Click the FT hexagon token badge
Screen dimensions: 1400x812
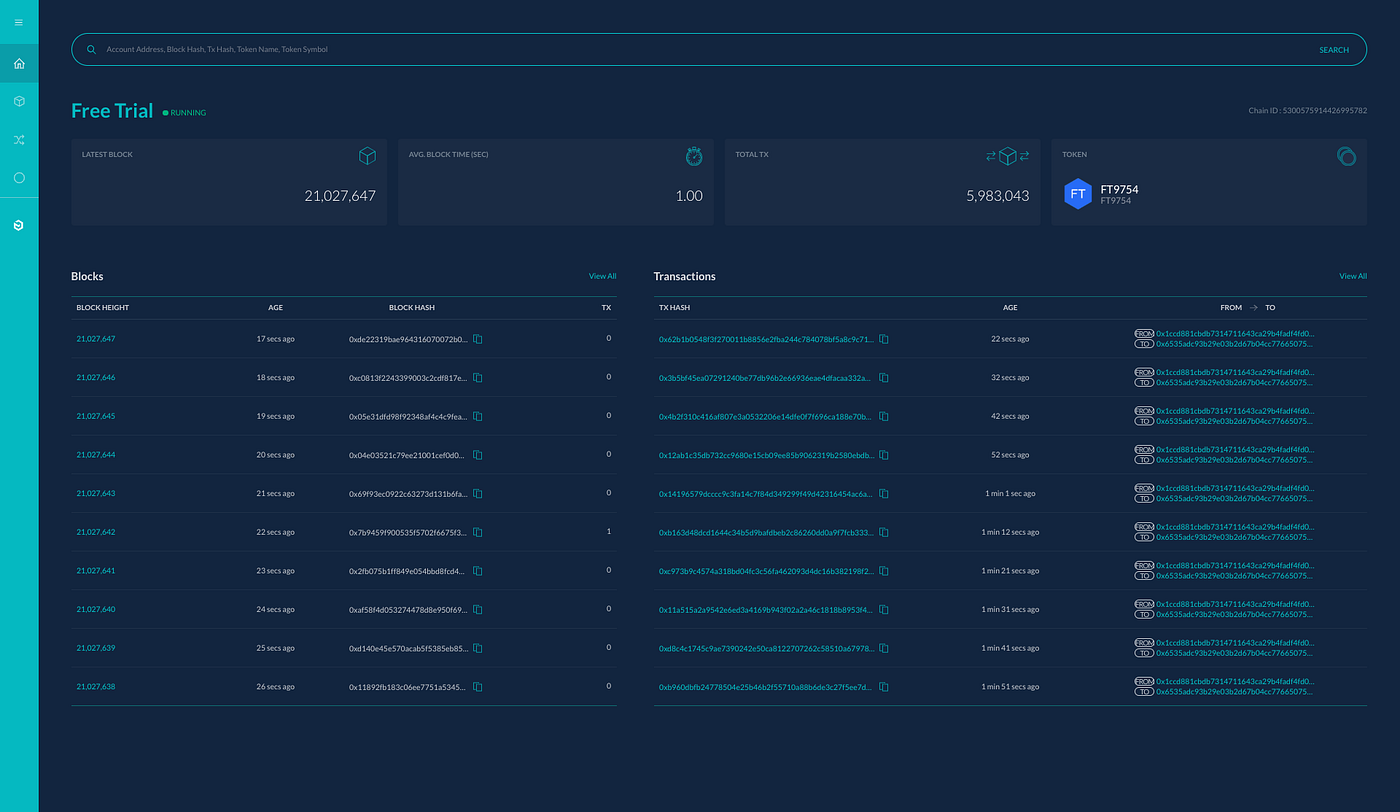(x=1078, y=194)
